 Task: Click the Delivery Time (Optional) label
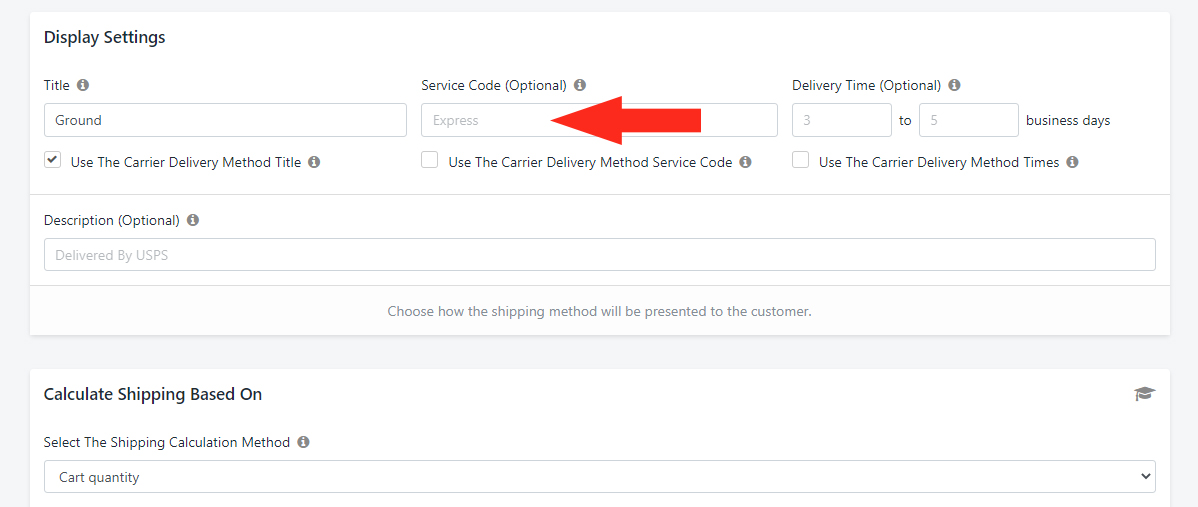(866, 86)
